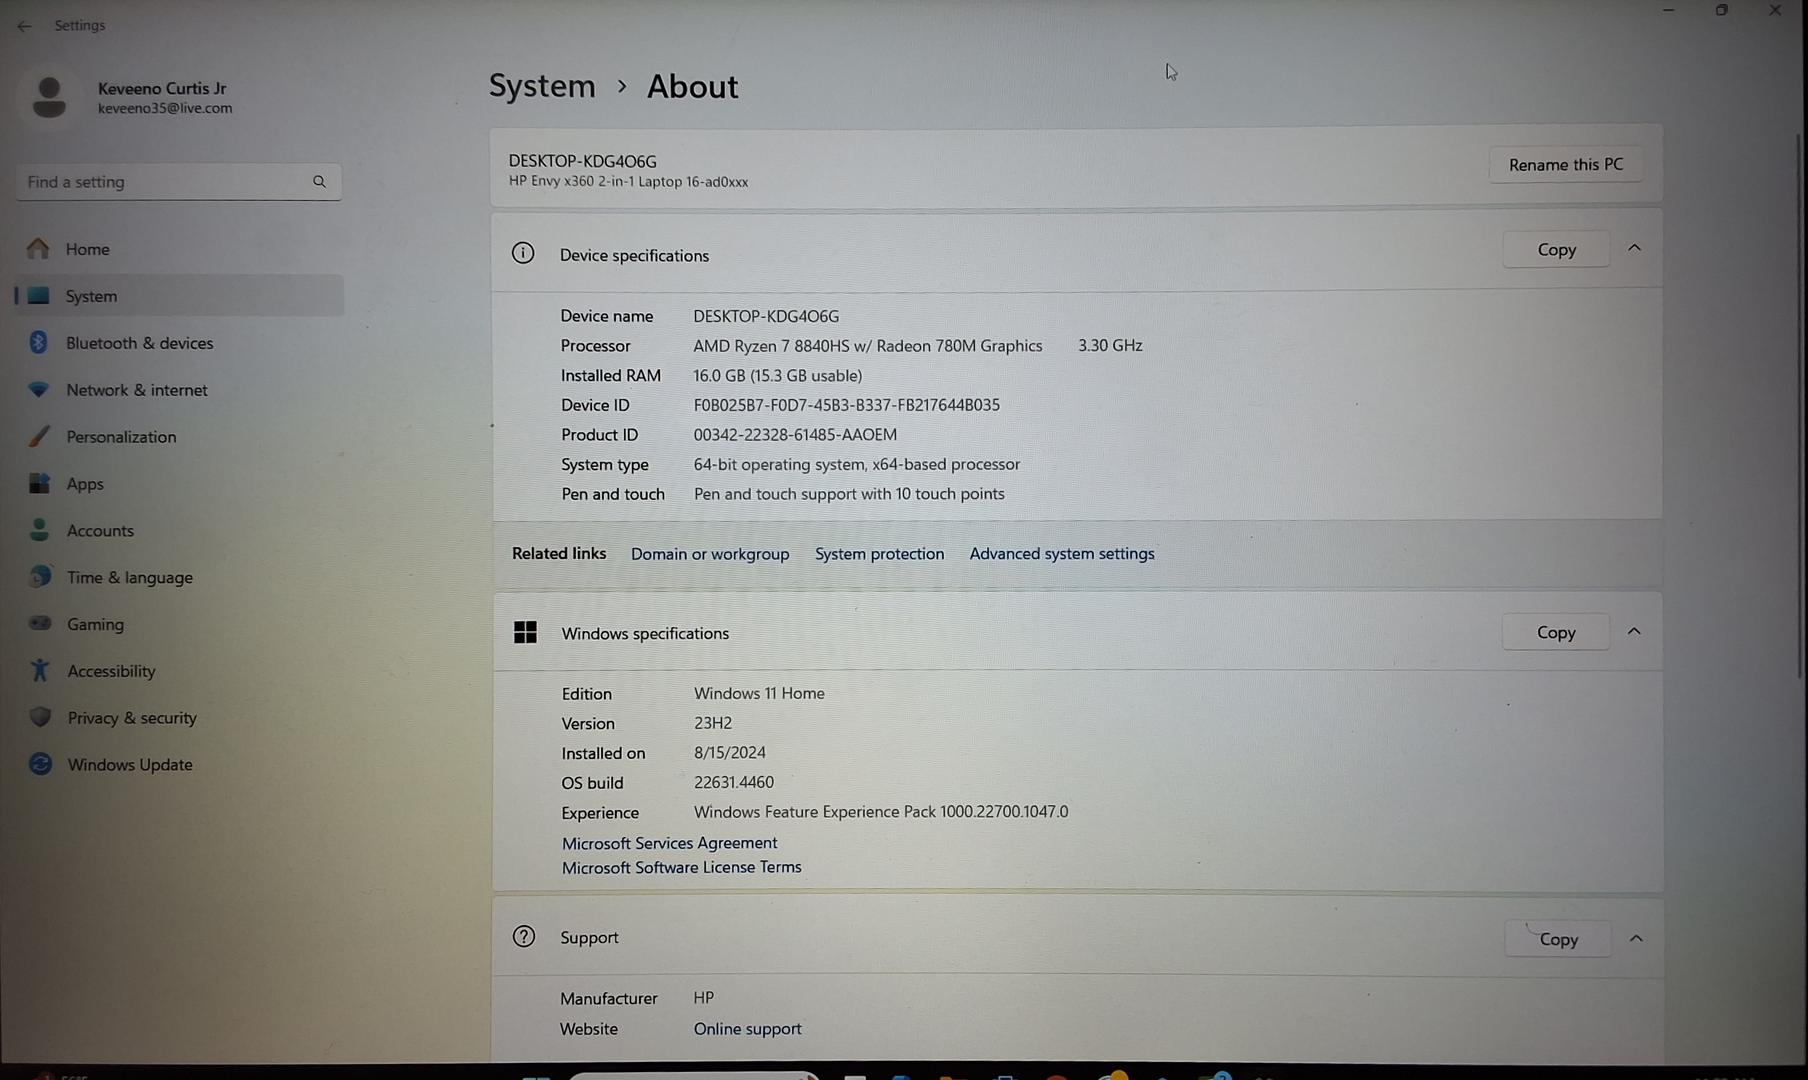Copy the Windows specifications

click(x=1555, y=633)
